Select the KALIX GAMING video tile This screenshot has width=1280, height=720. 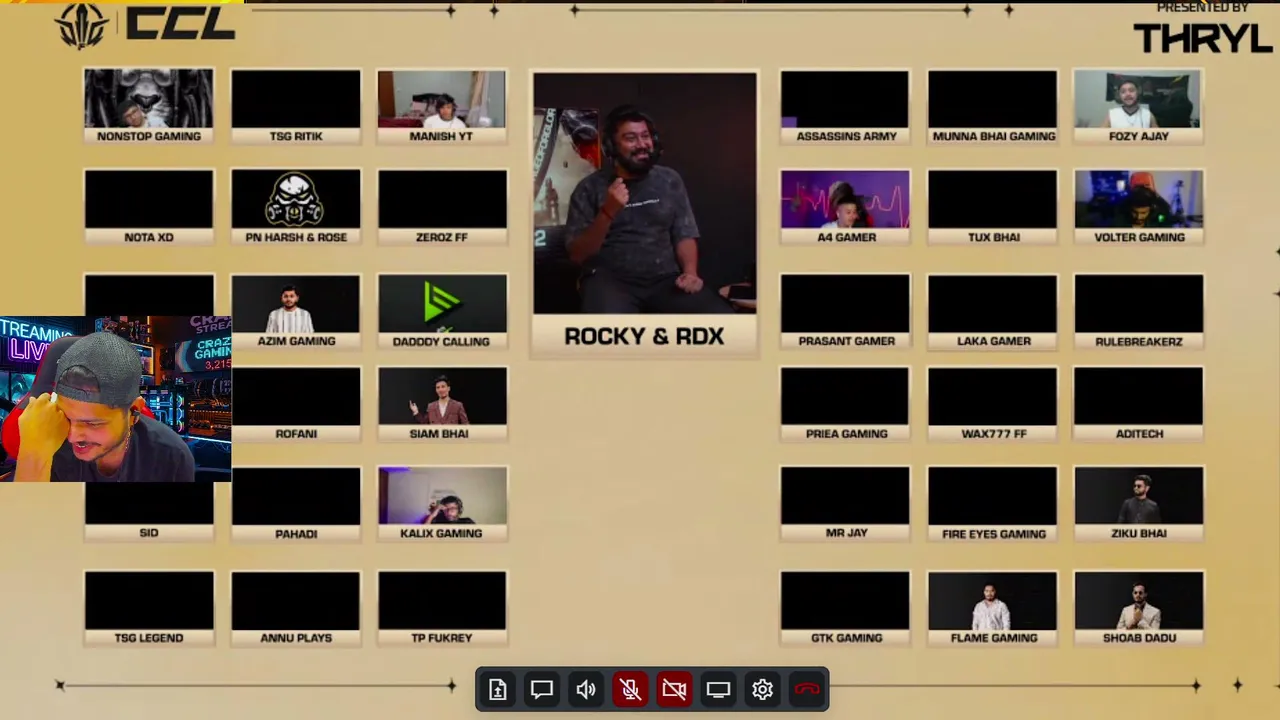(x=442, y=504)
